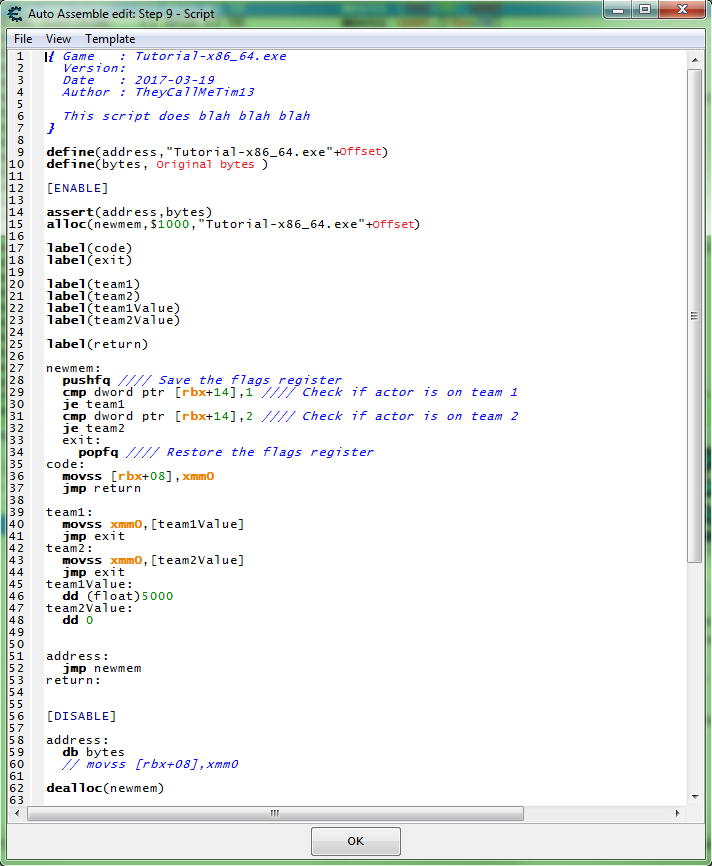Click the 'label(team2Value)' line
Viewport: 712px width, 866px height.
click(113, 320)
